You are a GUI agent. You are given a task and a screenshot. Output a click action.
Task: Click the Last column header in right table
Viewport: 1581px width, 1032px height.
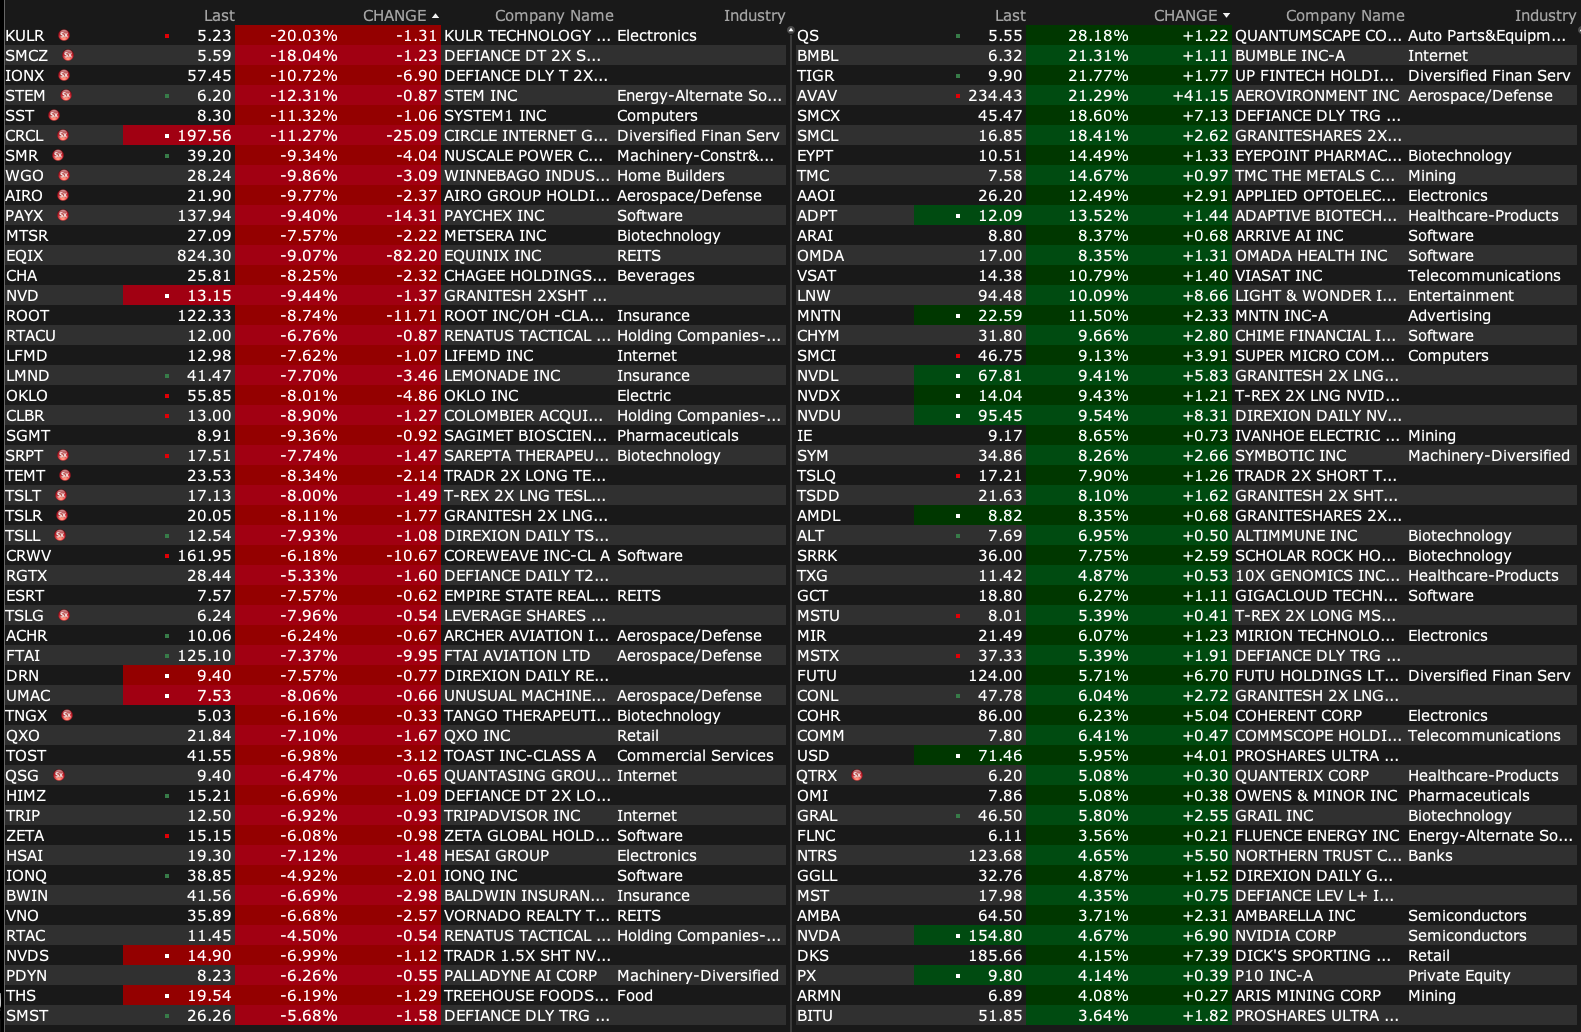(x=1010, y=16)
